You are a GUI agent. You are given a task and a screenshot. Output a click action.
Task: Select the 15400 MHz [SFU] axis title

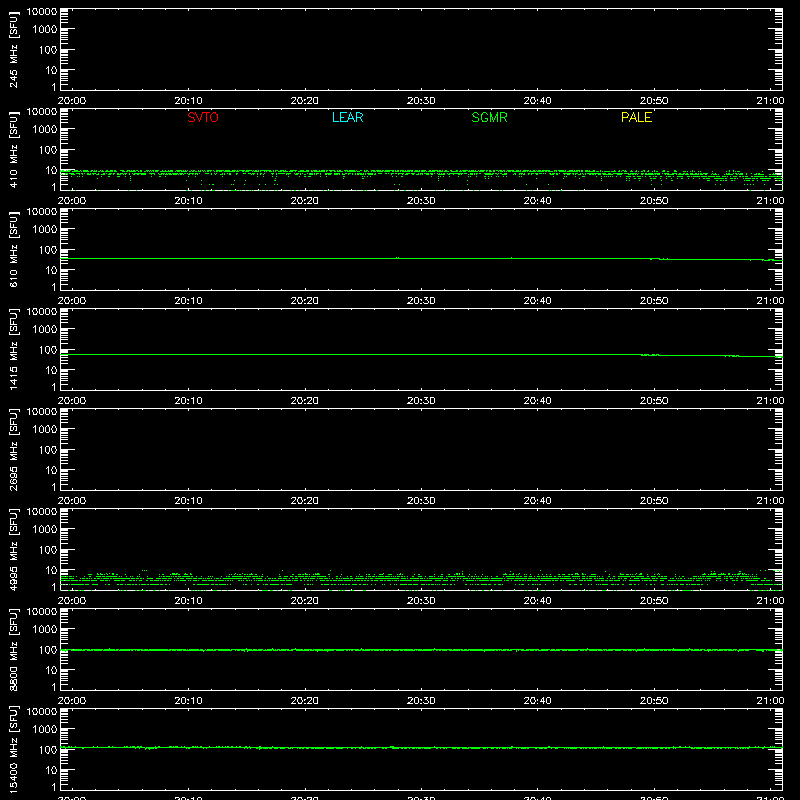13,749
